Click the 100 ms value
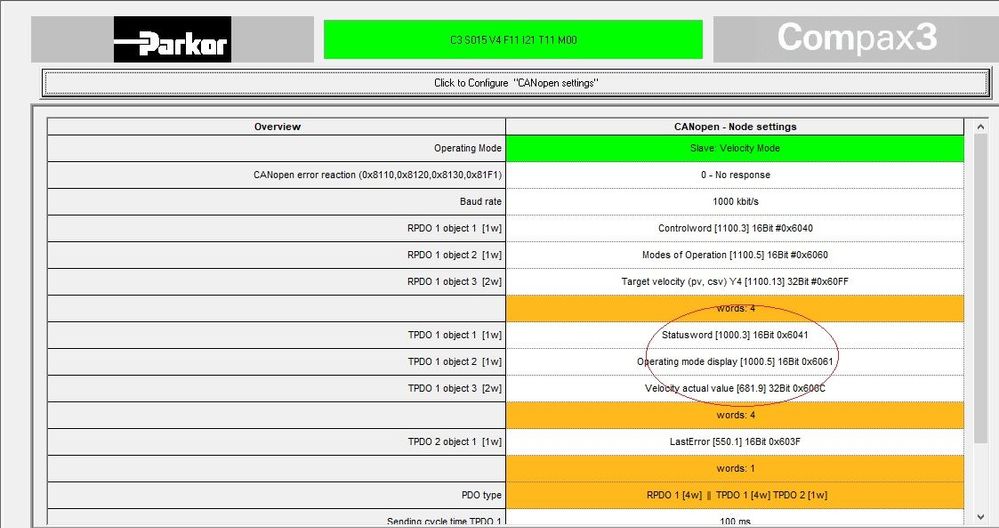This screenshot has width=999, height=528. (x=735, y=521)
